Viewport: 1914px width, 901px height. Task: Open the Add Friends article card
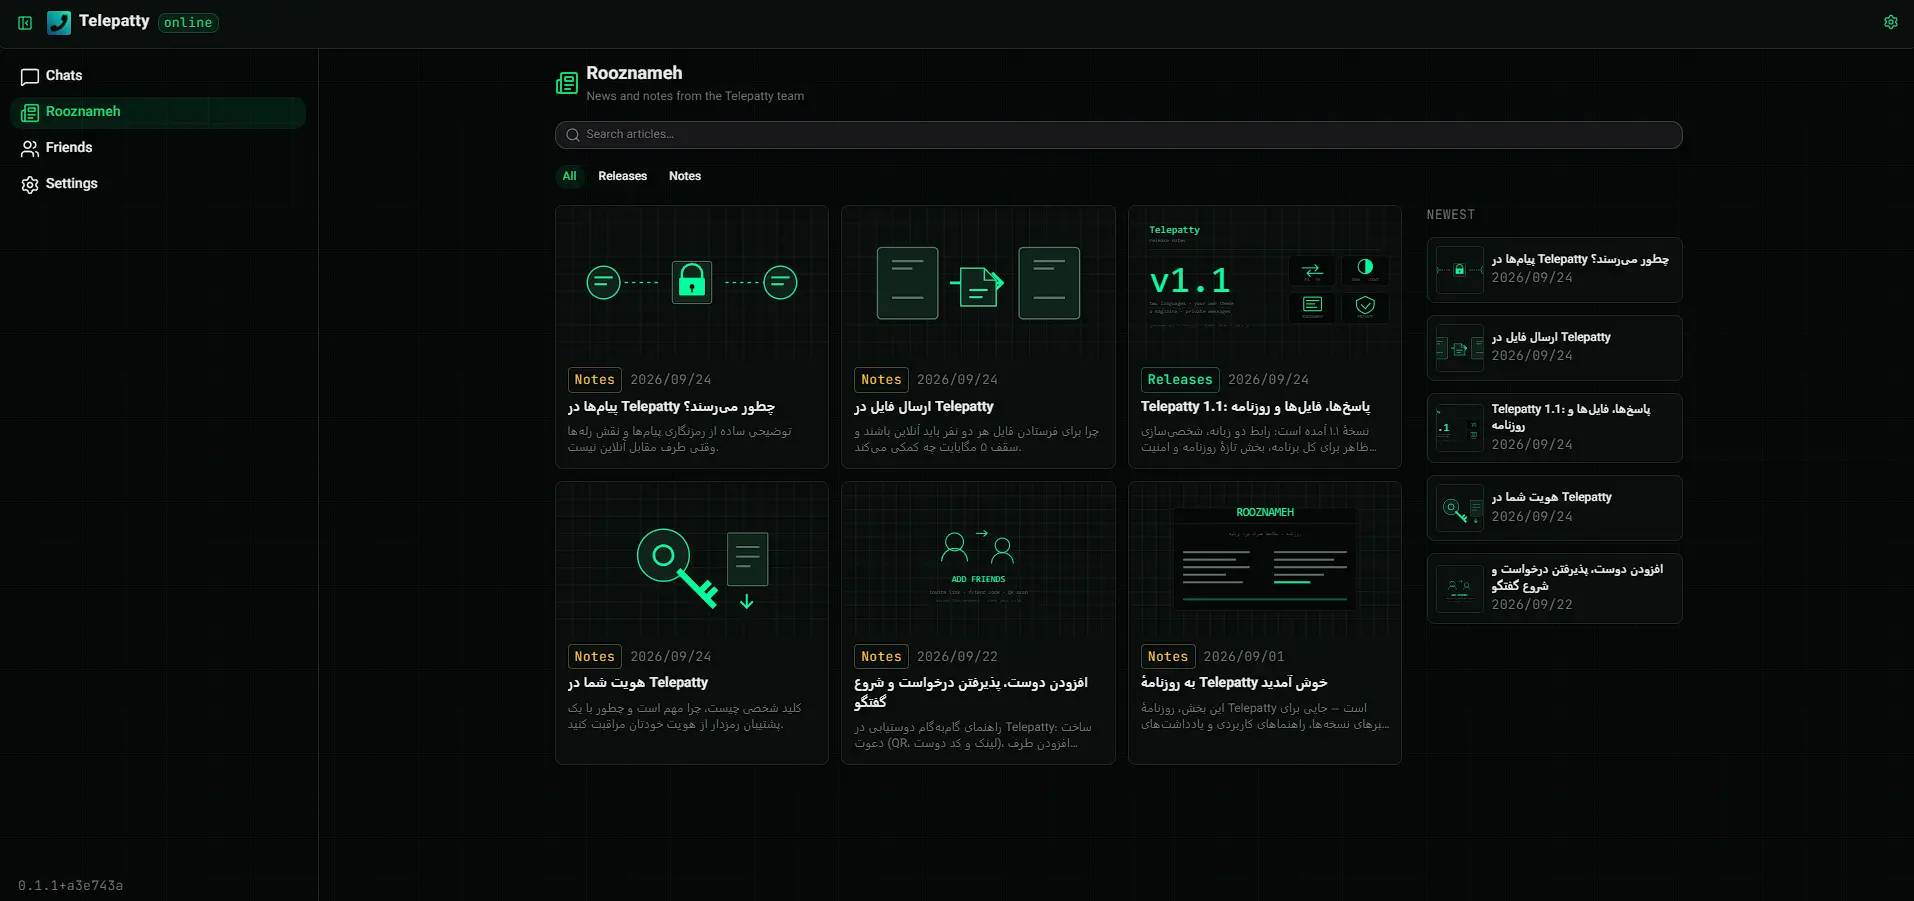978,623
